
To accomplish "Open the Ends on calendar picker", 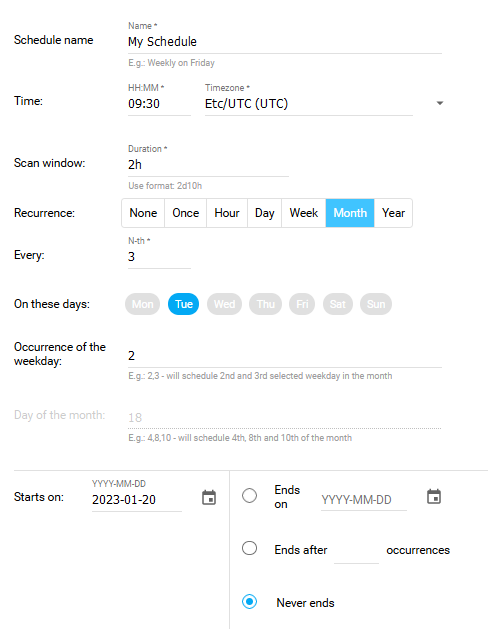I will pyautogui.click(x=434, y=496).
